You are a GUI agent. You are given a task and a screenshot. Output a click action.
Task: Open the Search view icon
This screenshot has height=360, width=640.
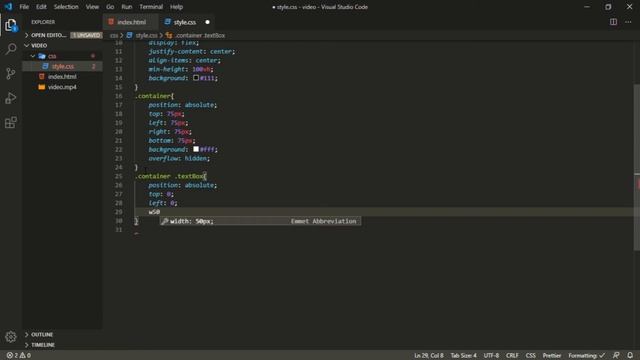11,49
